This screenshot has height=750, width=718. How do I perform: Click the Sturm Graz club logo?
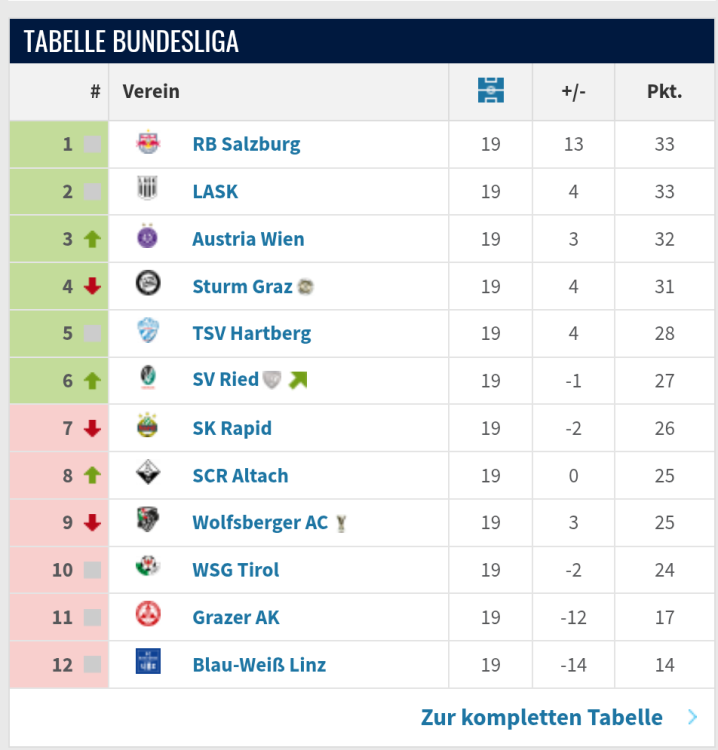148,285
